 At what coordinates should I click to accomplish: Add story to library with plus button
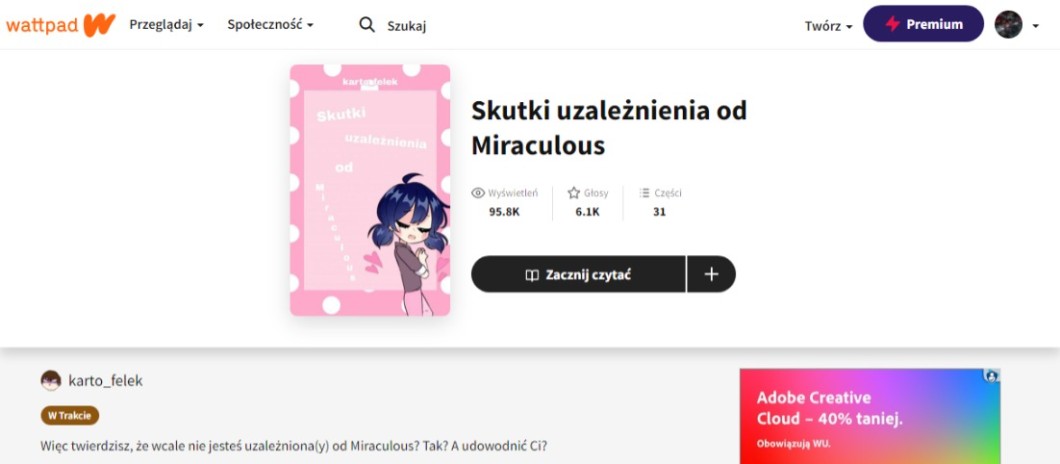(711, 274)
